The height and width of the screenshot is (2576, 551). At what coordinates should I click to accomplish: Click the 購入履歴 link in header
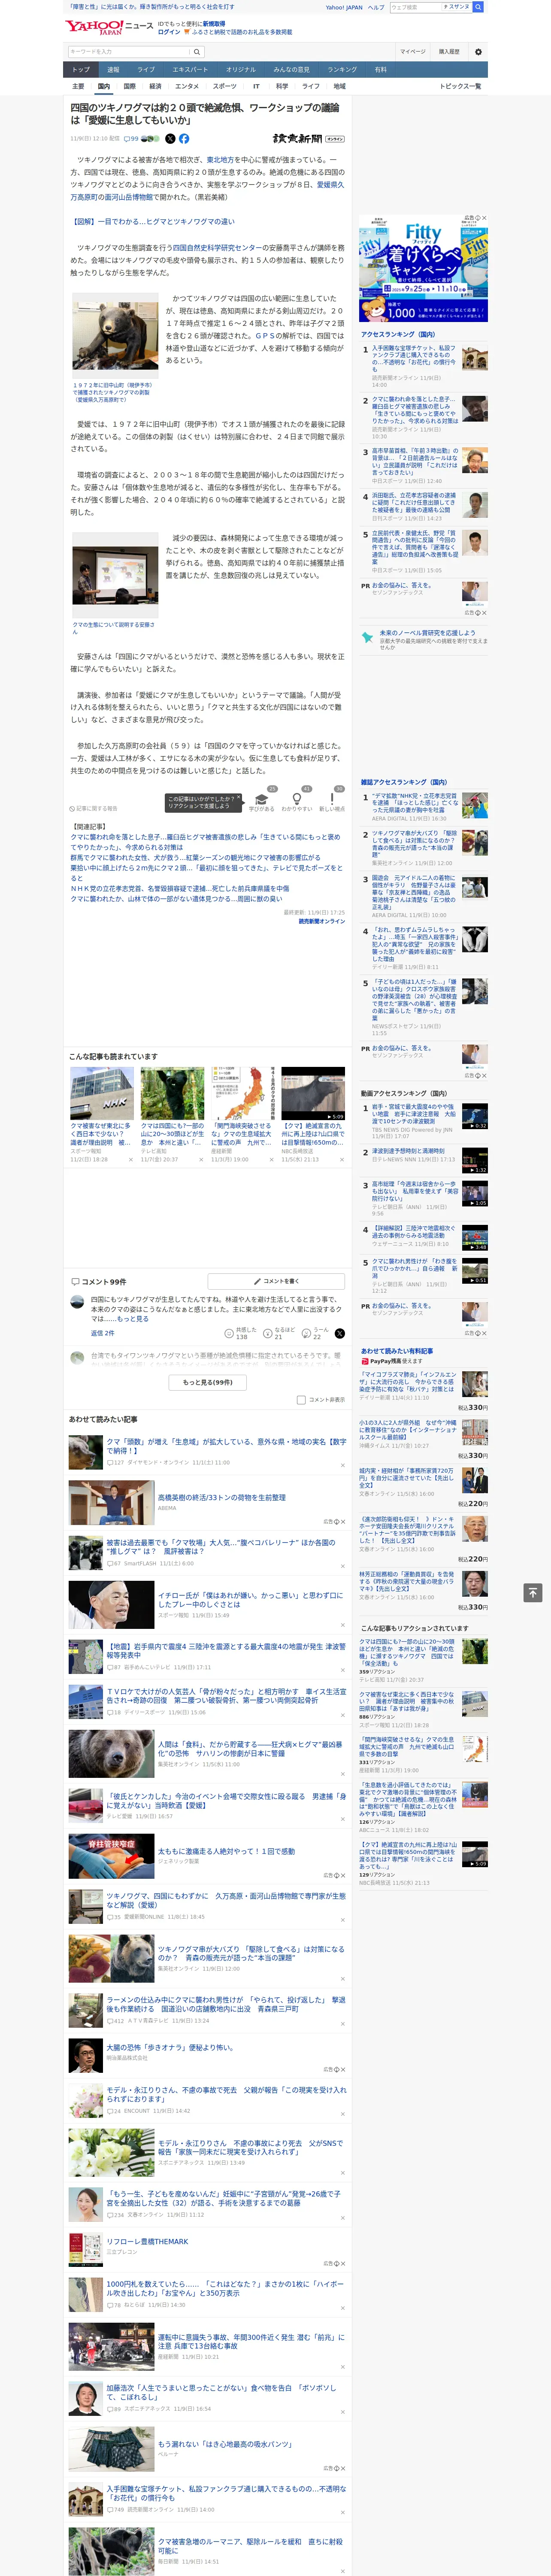[x=449, y=52]
